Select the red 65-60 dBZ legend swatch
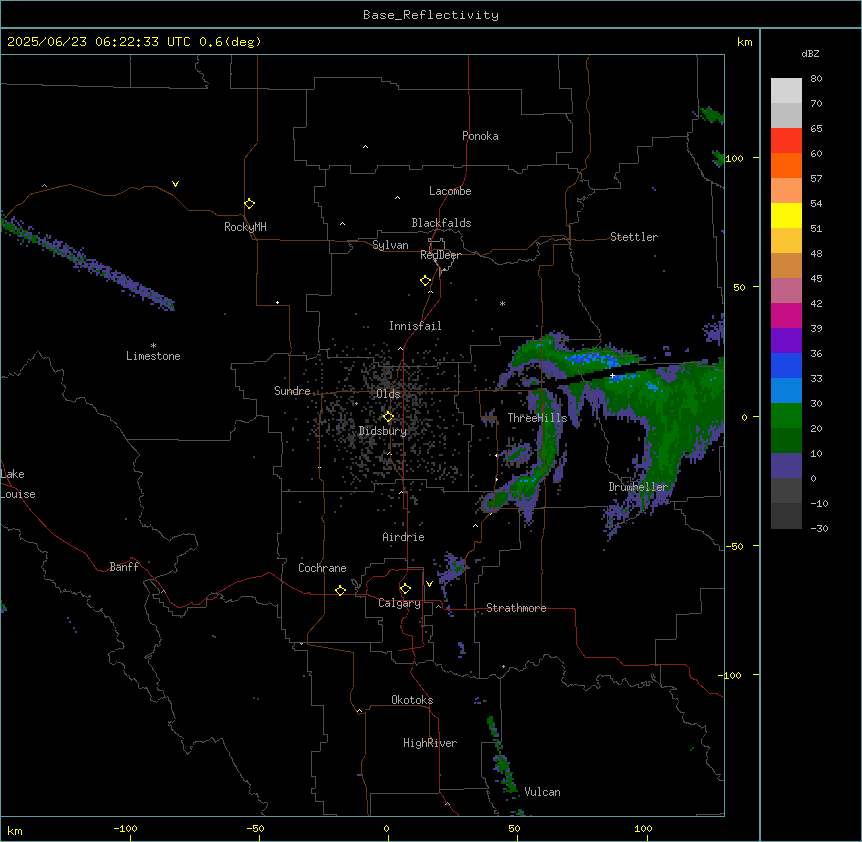This screenshot has height=842, width=862. click(x=786, y=140)
